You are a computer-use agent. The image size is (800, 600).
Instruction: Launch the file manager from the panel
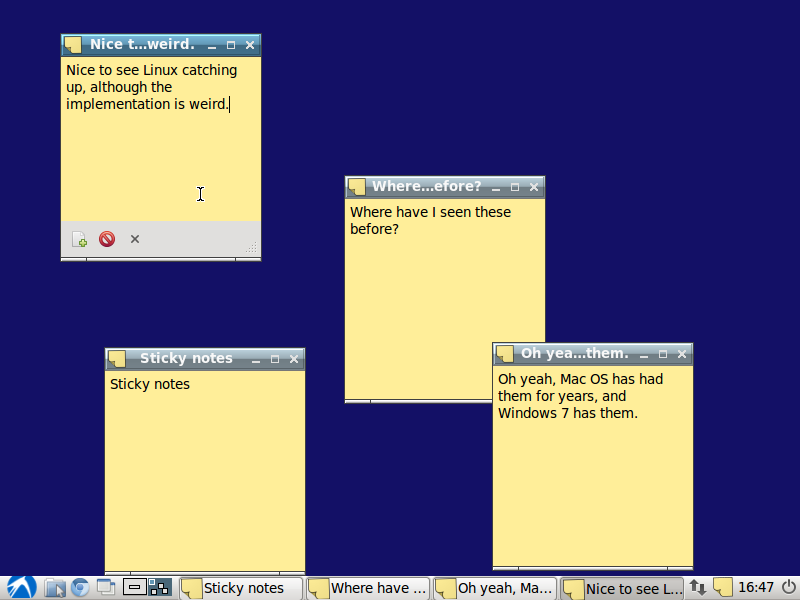click(55, 588)
